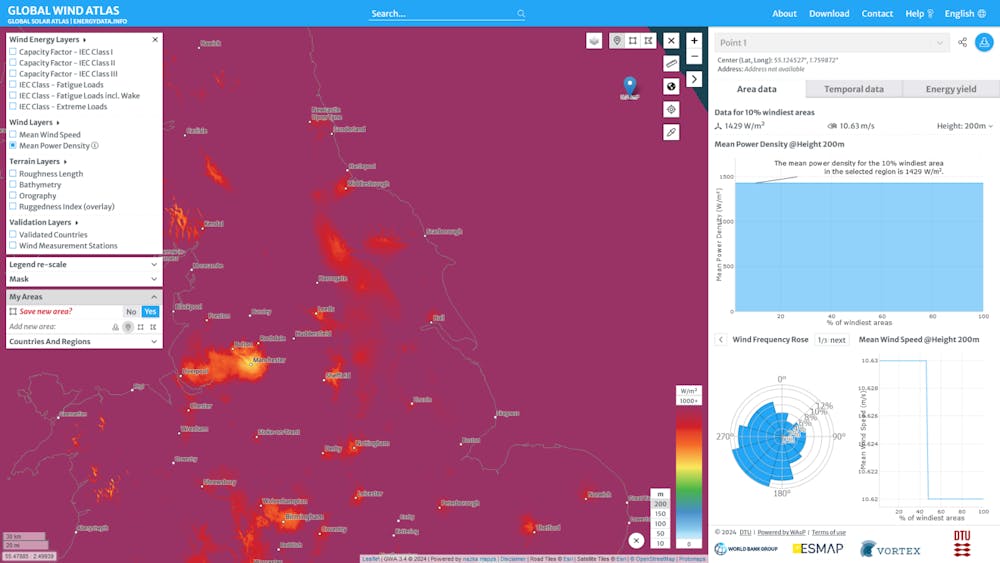Confirm saving area with Yes button
This screenshot has height=563, width=1000.
[150, 312]
